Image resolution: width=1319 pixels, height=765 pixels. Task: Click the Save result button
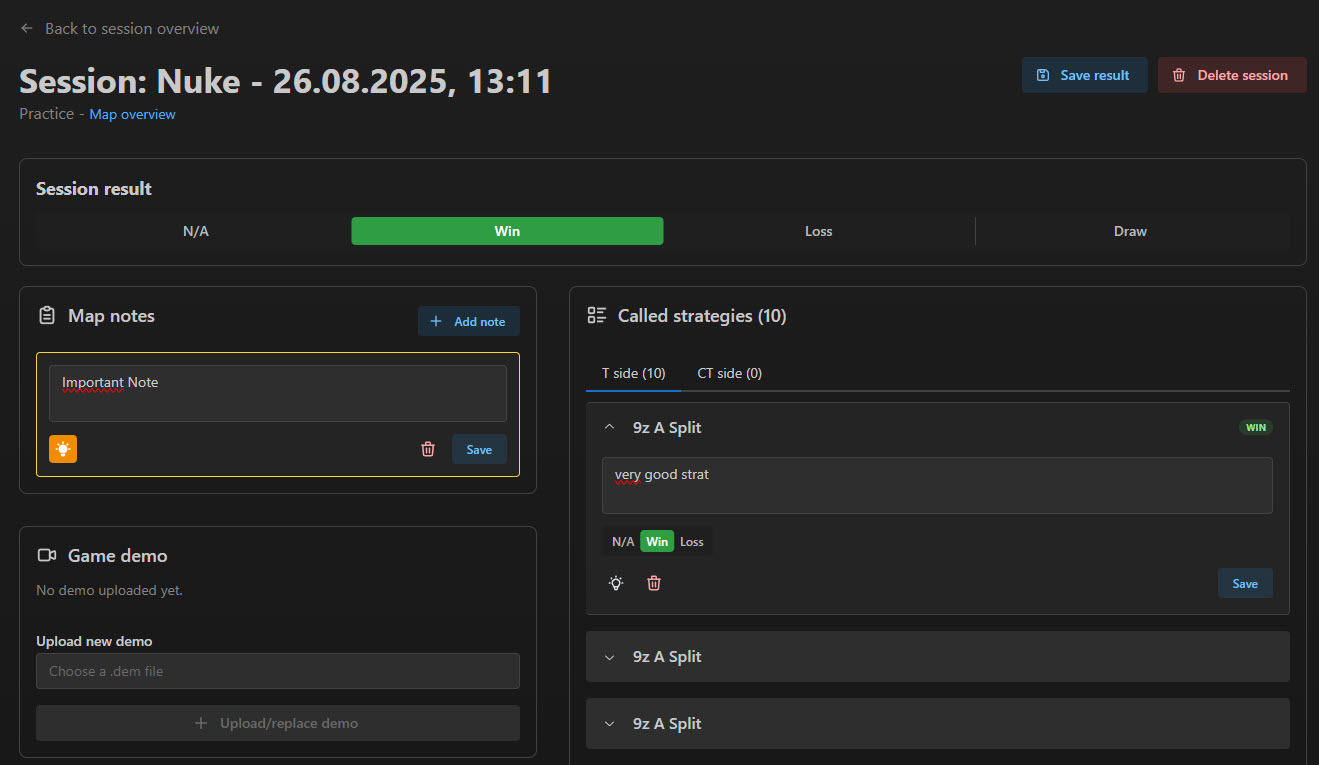1084,75
